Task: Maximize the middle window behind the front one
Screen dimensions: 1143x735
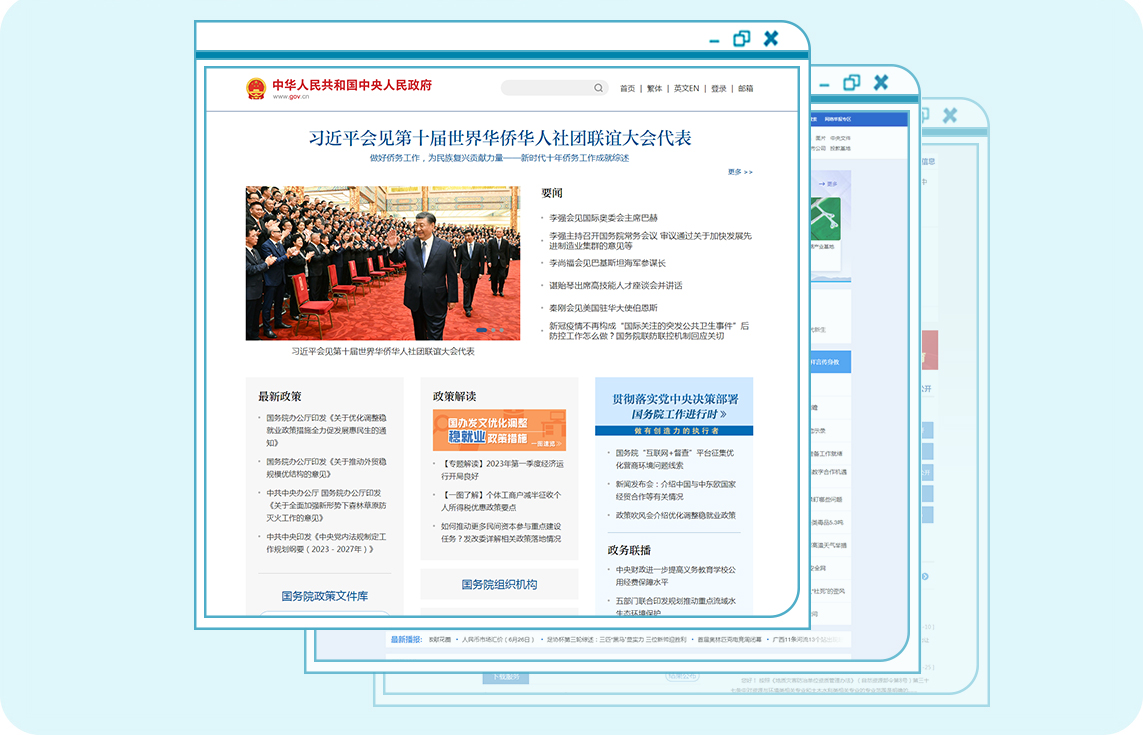Action: [851, 83]
